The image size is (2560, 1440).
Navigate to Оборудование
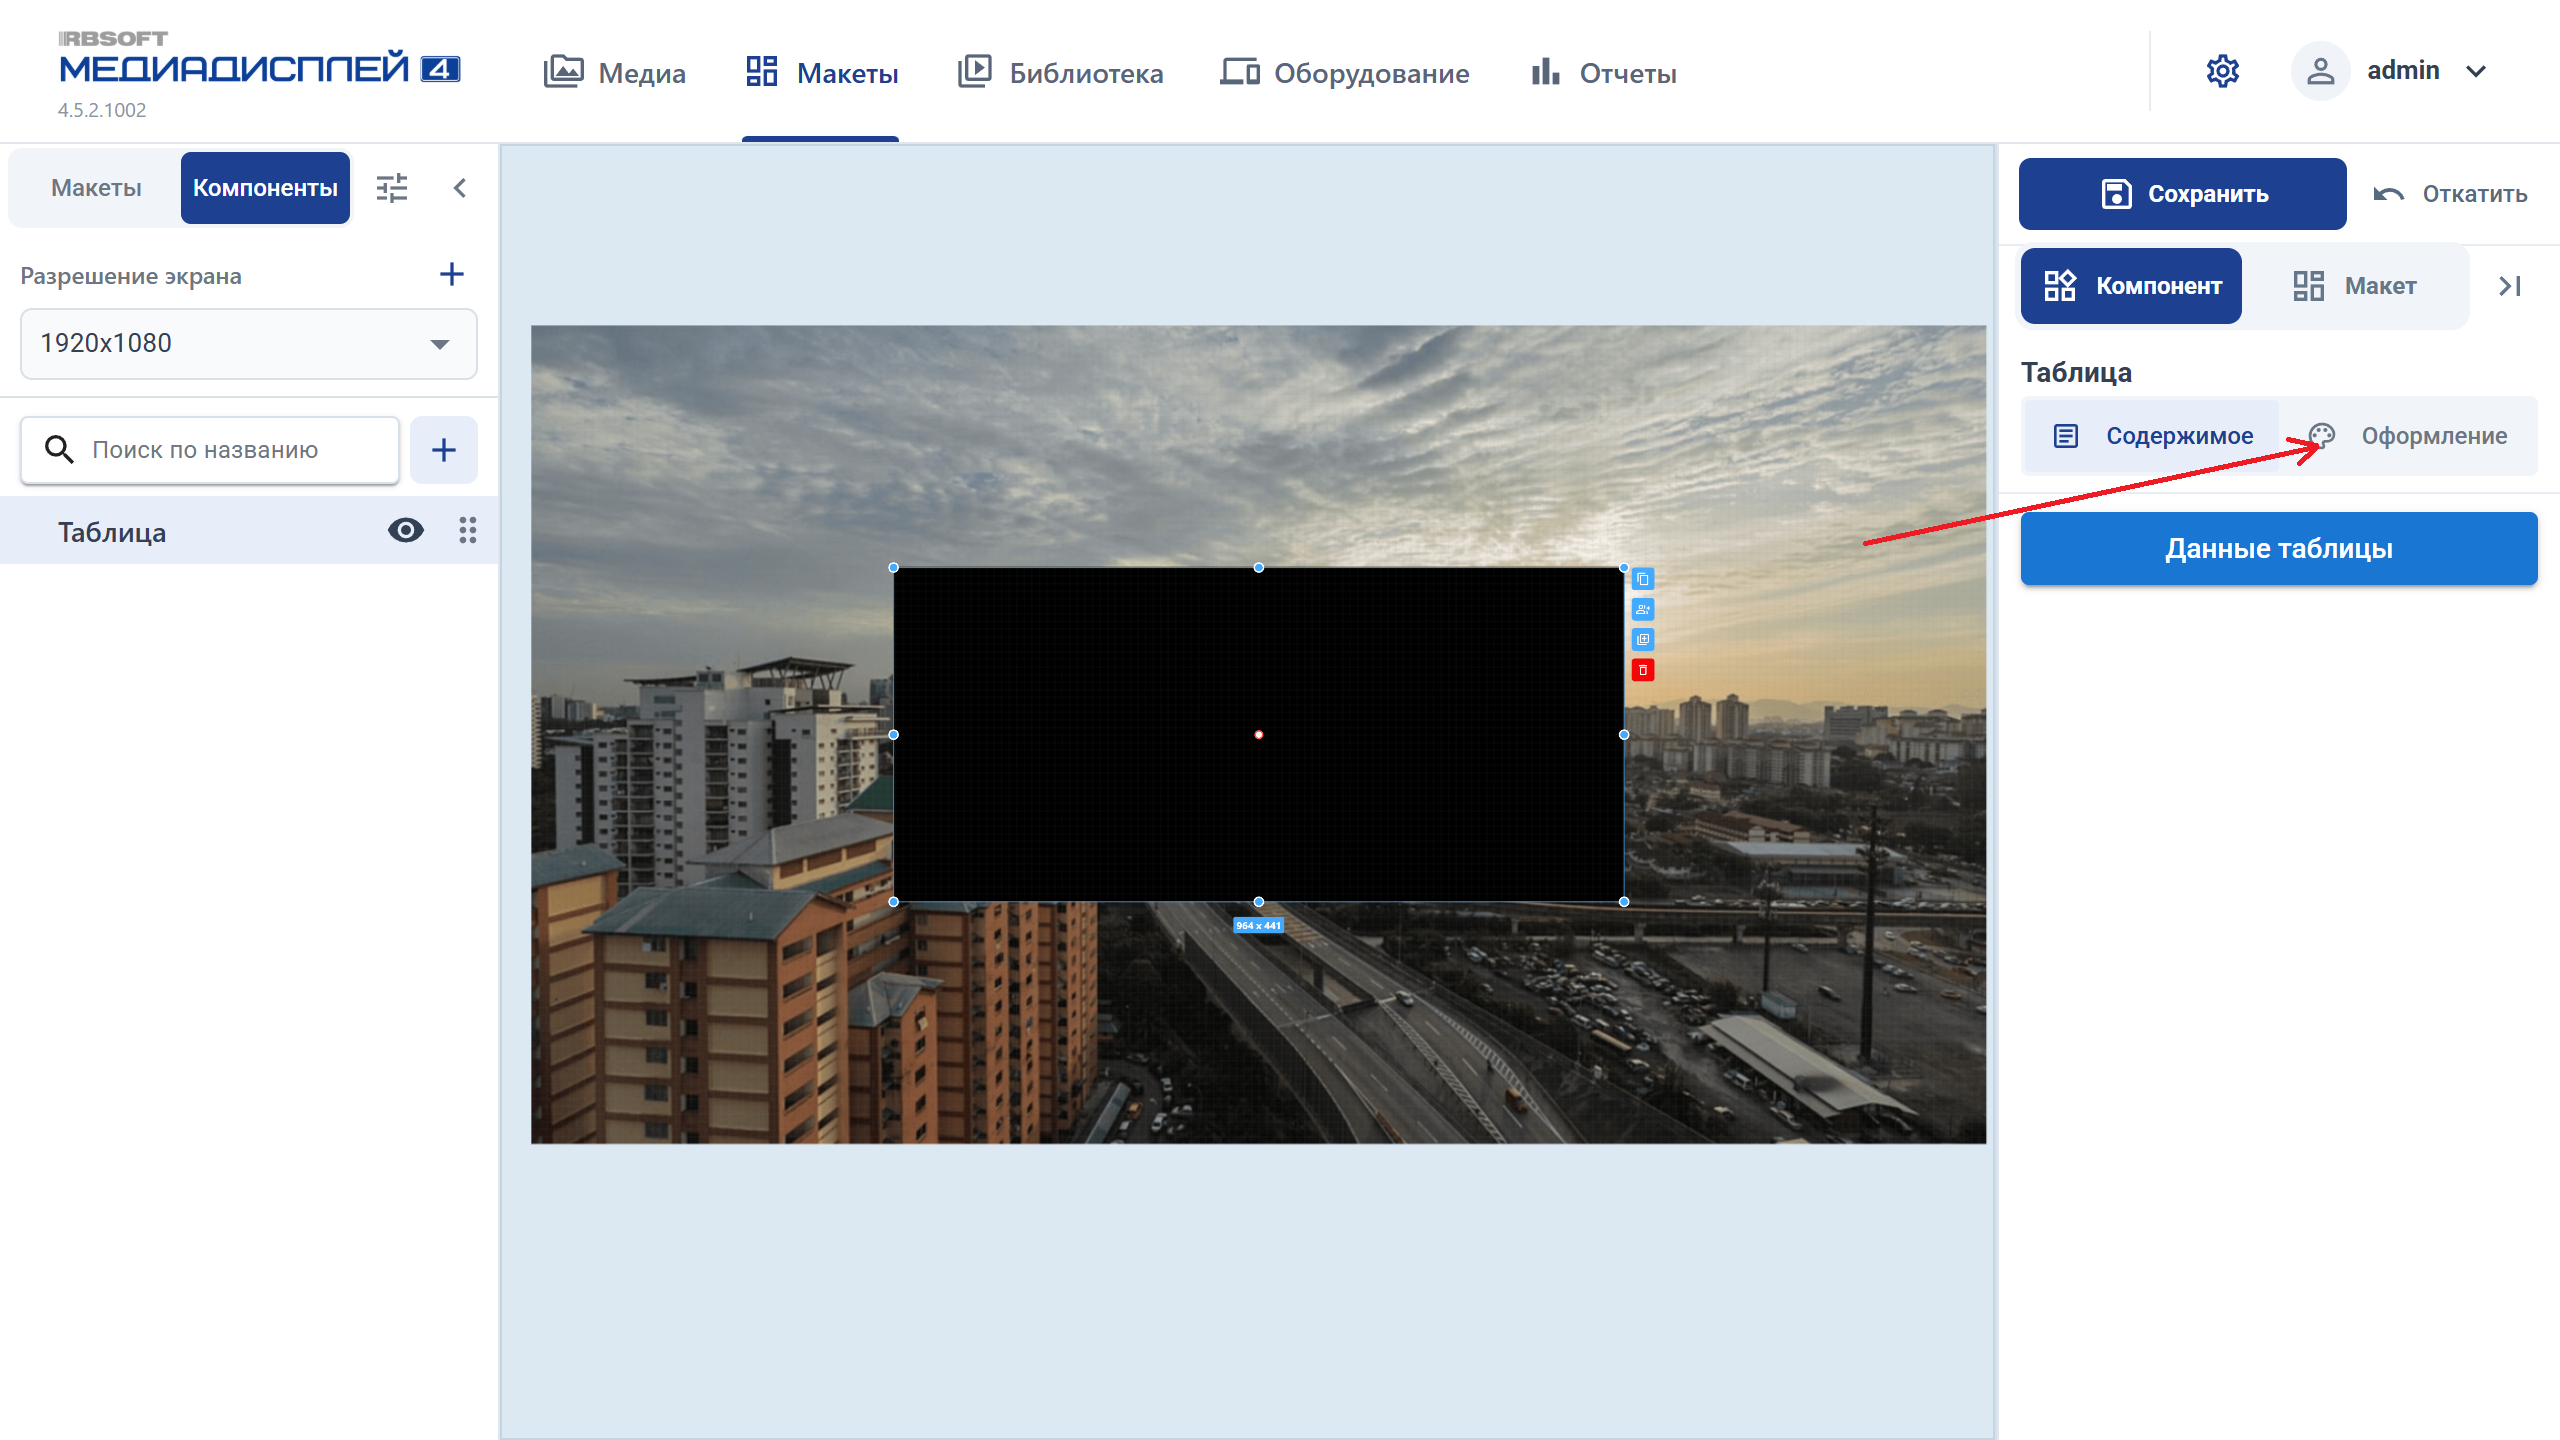1344,72
